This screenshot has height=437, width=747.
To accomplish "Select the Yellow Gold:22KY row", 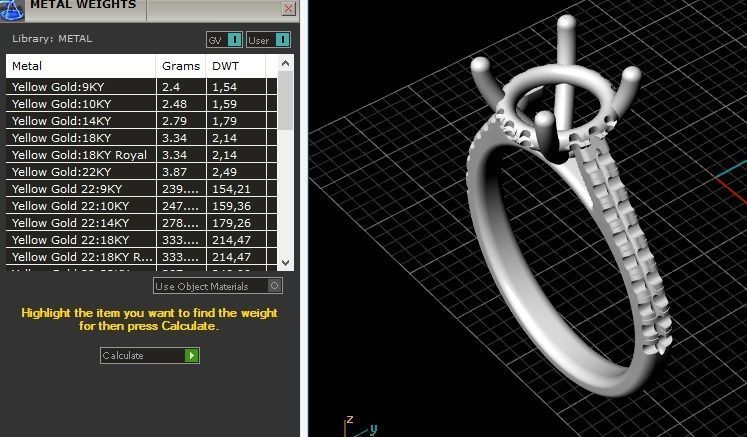I will point(141,172).
